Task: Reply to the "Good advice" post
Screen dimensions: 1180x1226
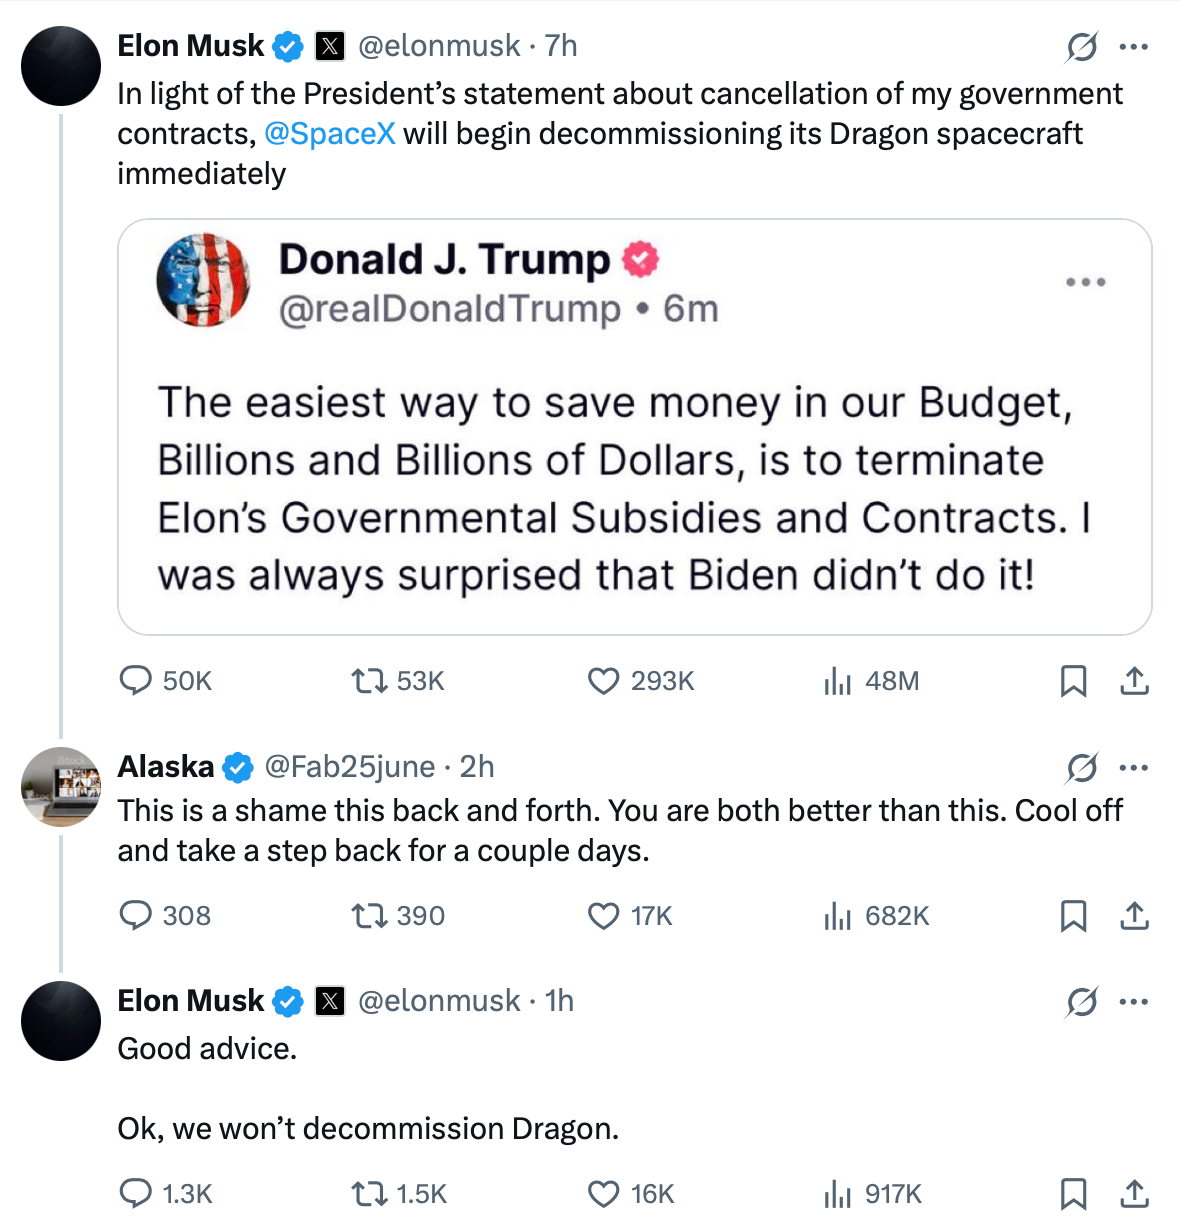Action: click(x=135, y=1193)
